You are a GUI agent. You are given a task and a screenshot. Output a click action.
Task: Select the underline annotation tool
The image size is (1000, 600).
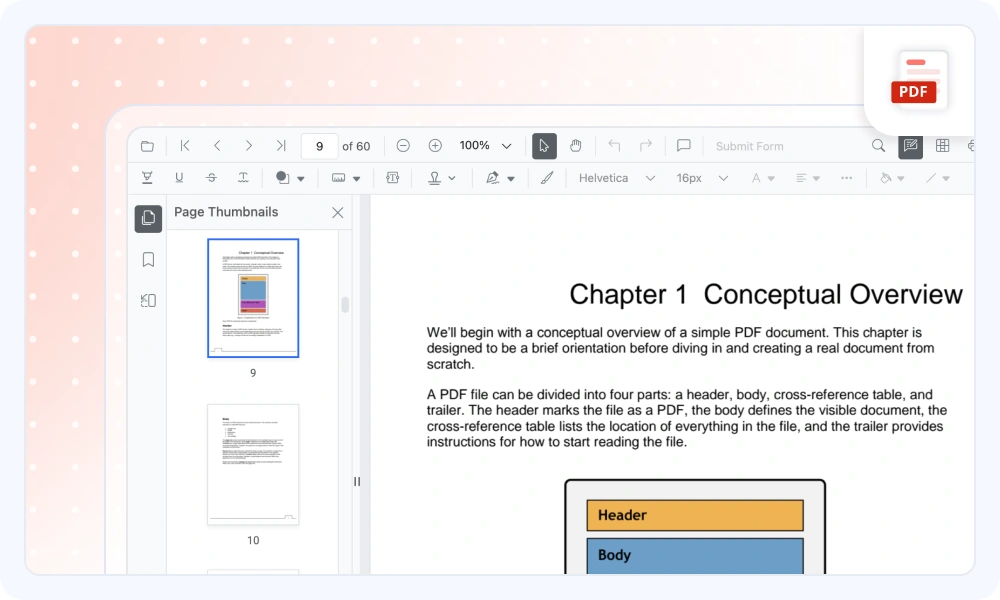179,178
